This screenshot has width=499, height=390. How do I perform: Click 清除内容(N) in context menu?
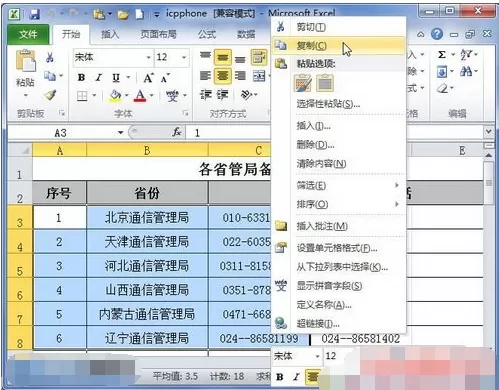point(339,163)
